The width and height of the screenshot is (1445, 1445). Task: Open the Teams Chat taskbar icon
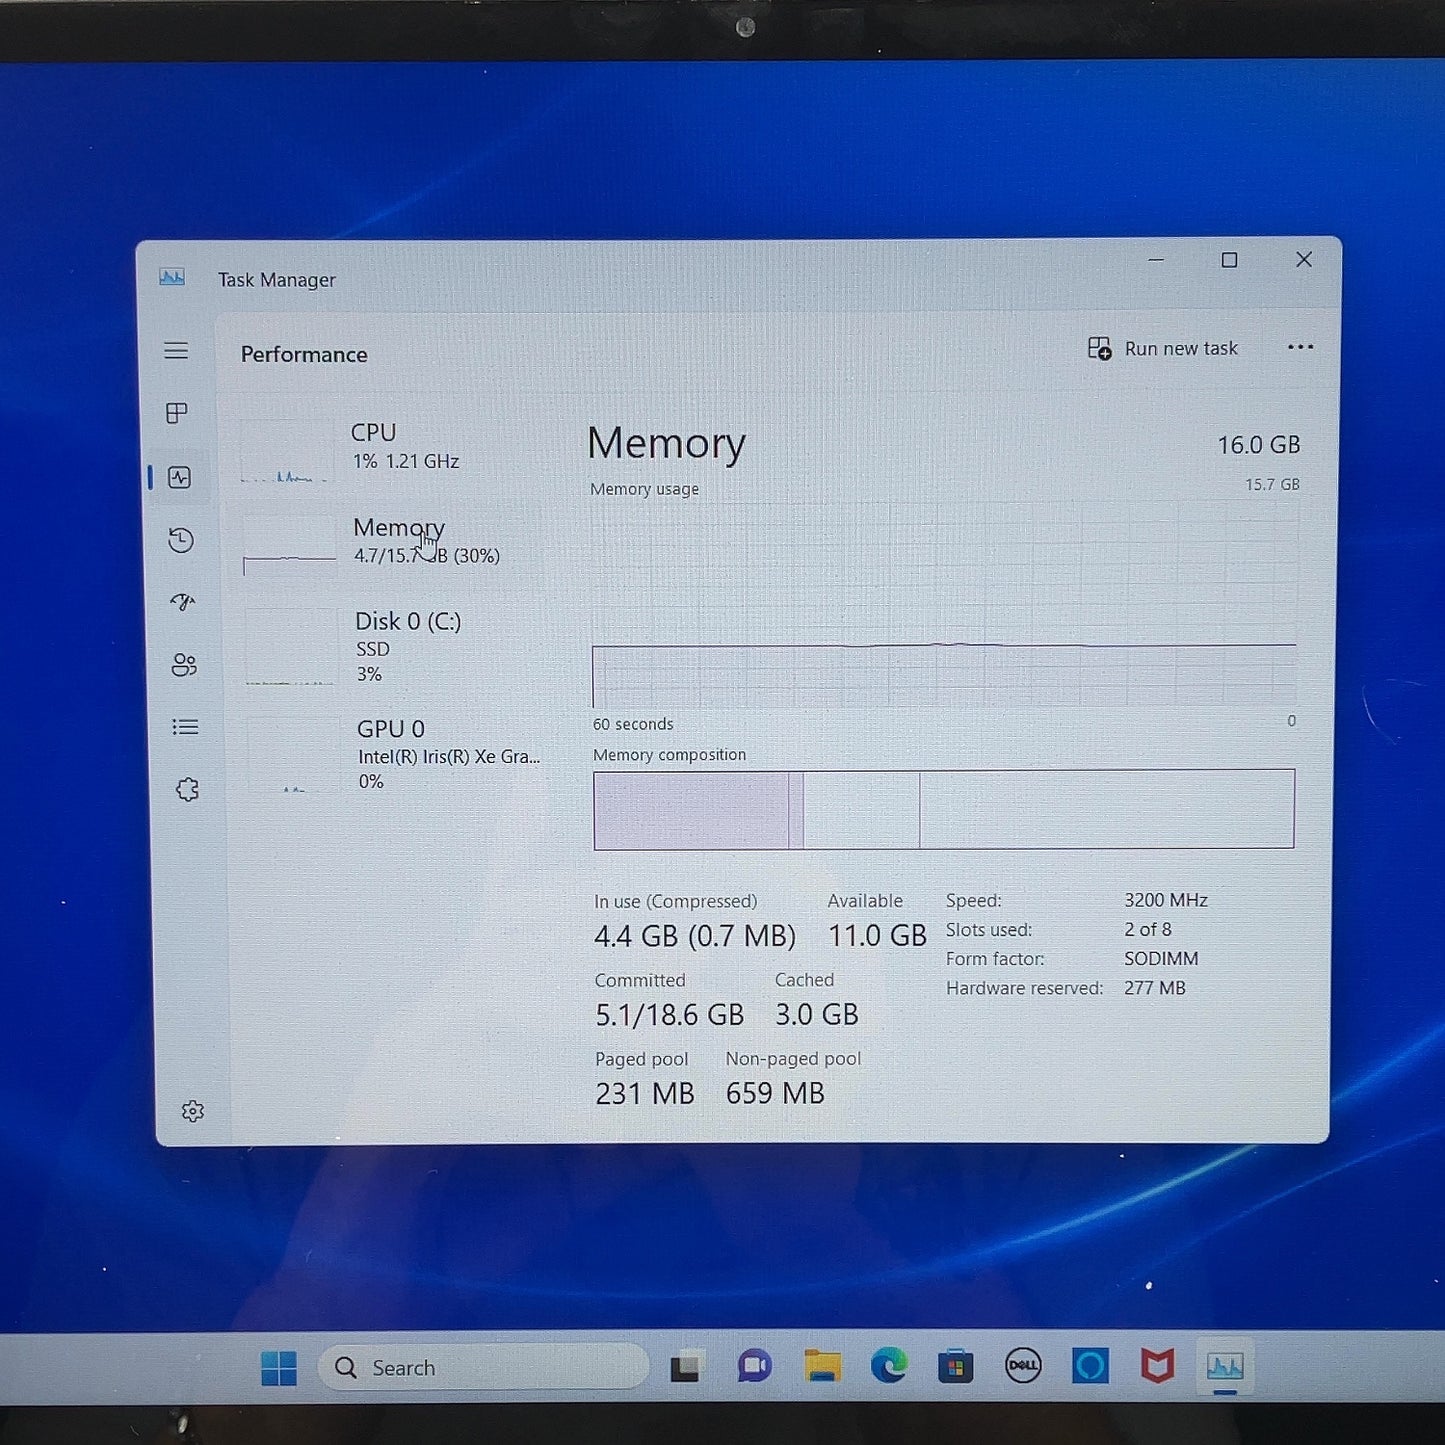tap(754, 1366)
